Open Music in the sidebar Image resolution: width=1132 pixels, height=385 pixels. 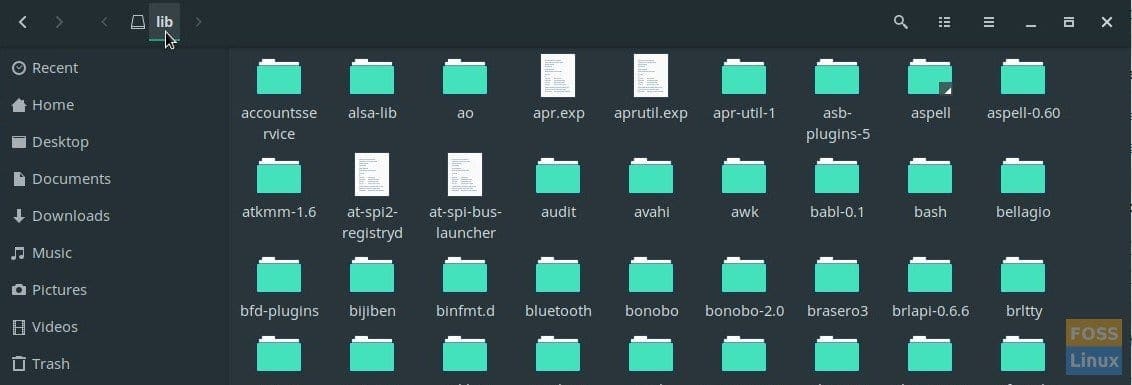tap(41, 253)
